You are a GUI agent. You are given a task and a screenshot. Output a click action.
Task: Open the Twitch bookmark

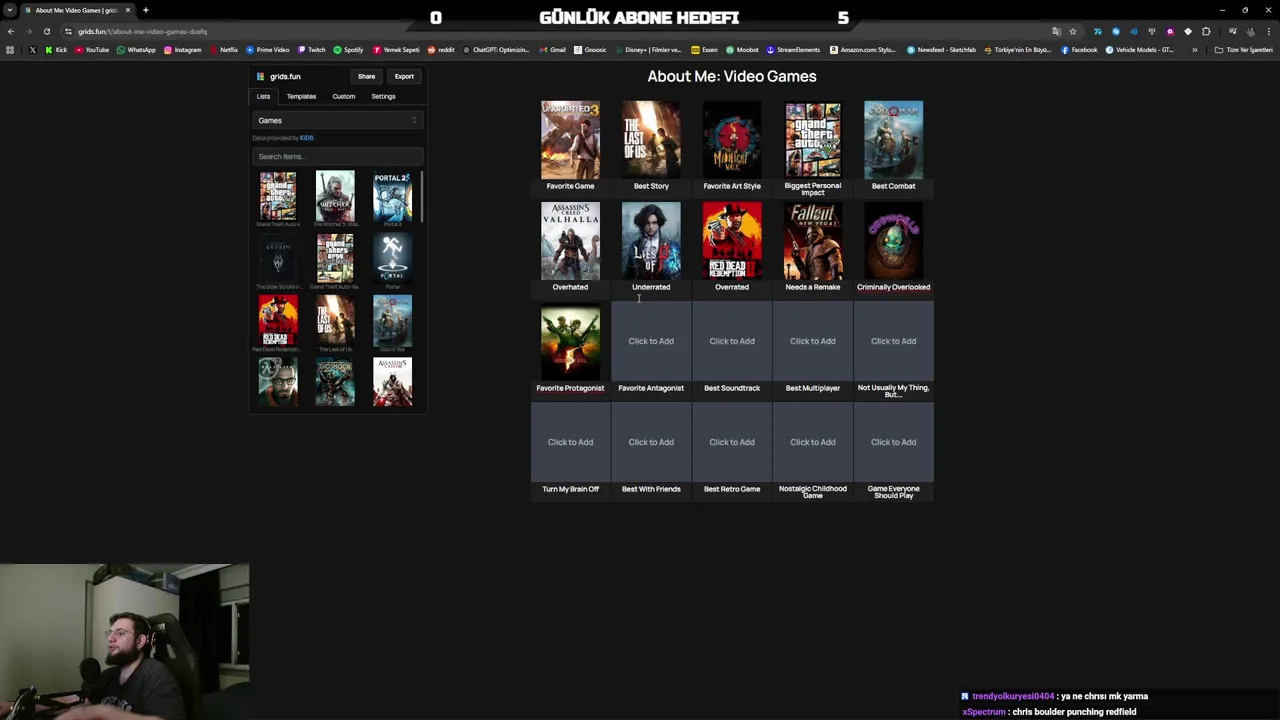[x=311, y=50]
